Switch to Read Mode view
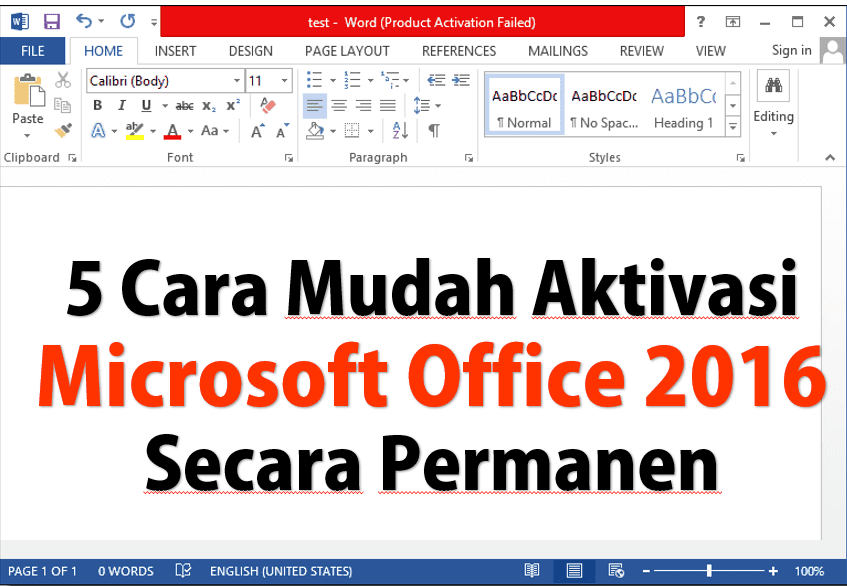 tap(532, 570)
